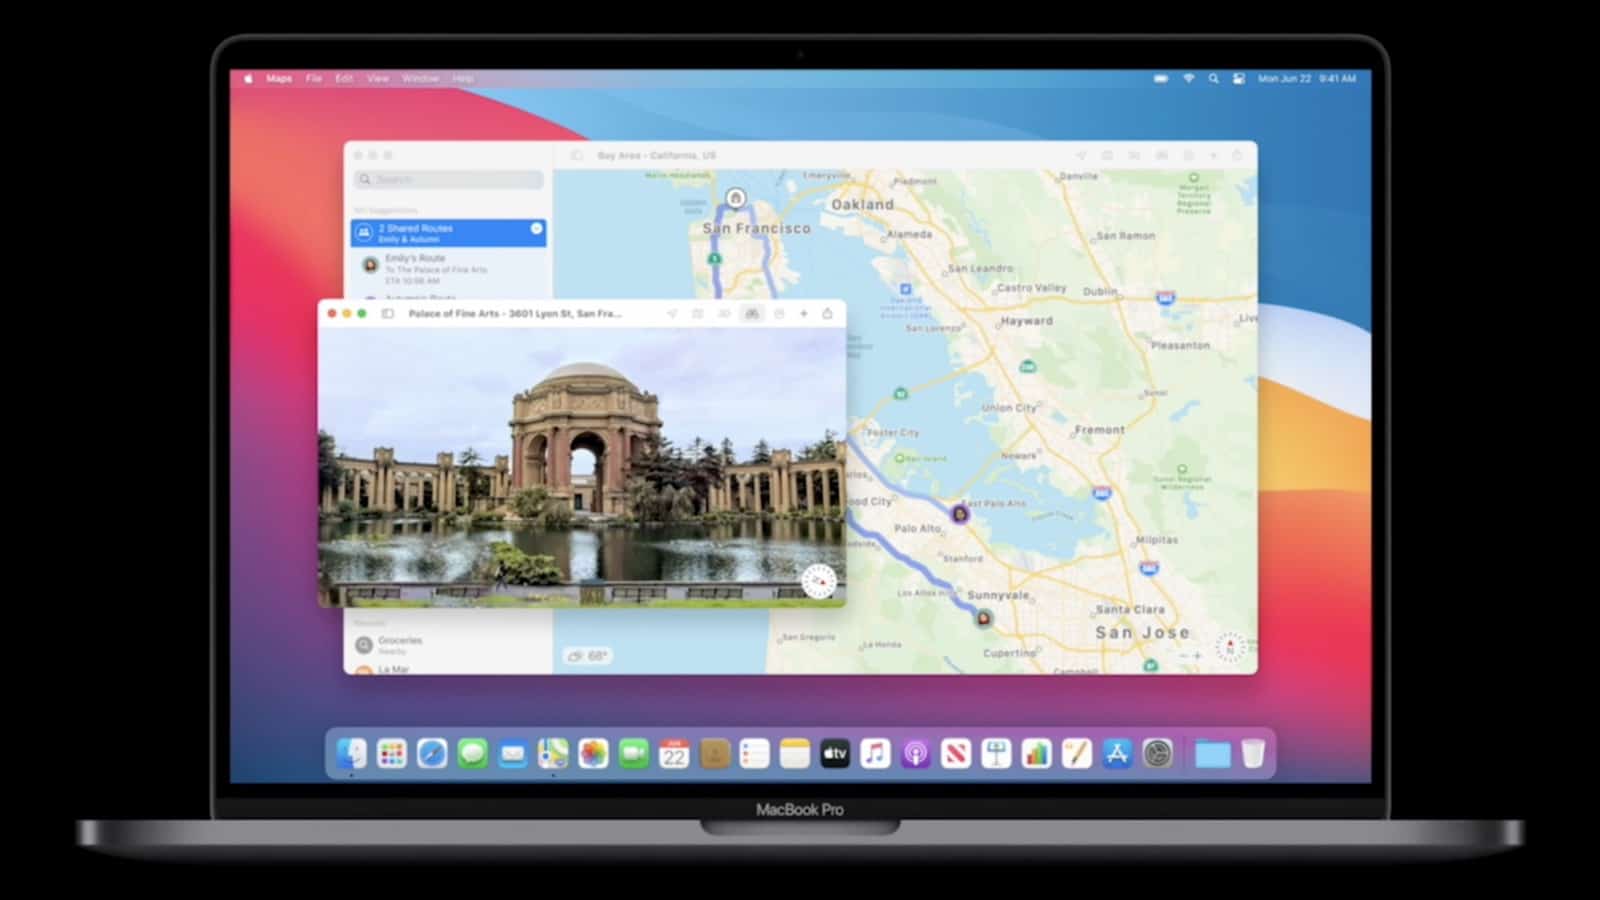Open Maps from the Dock

click(x=553, y=753)
